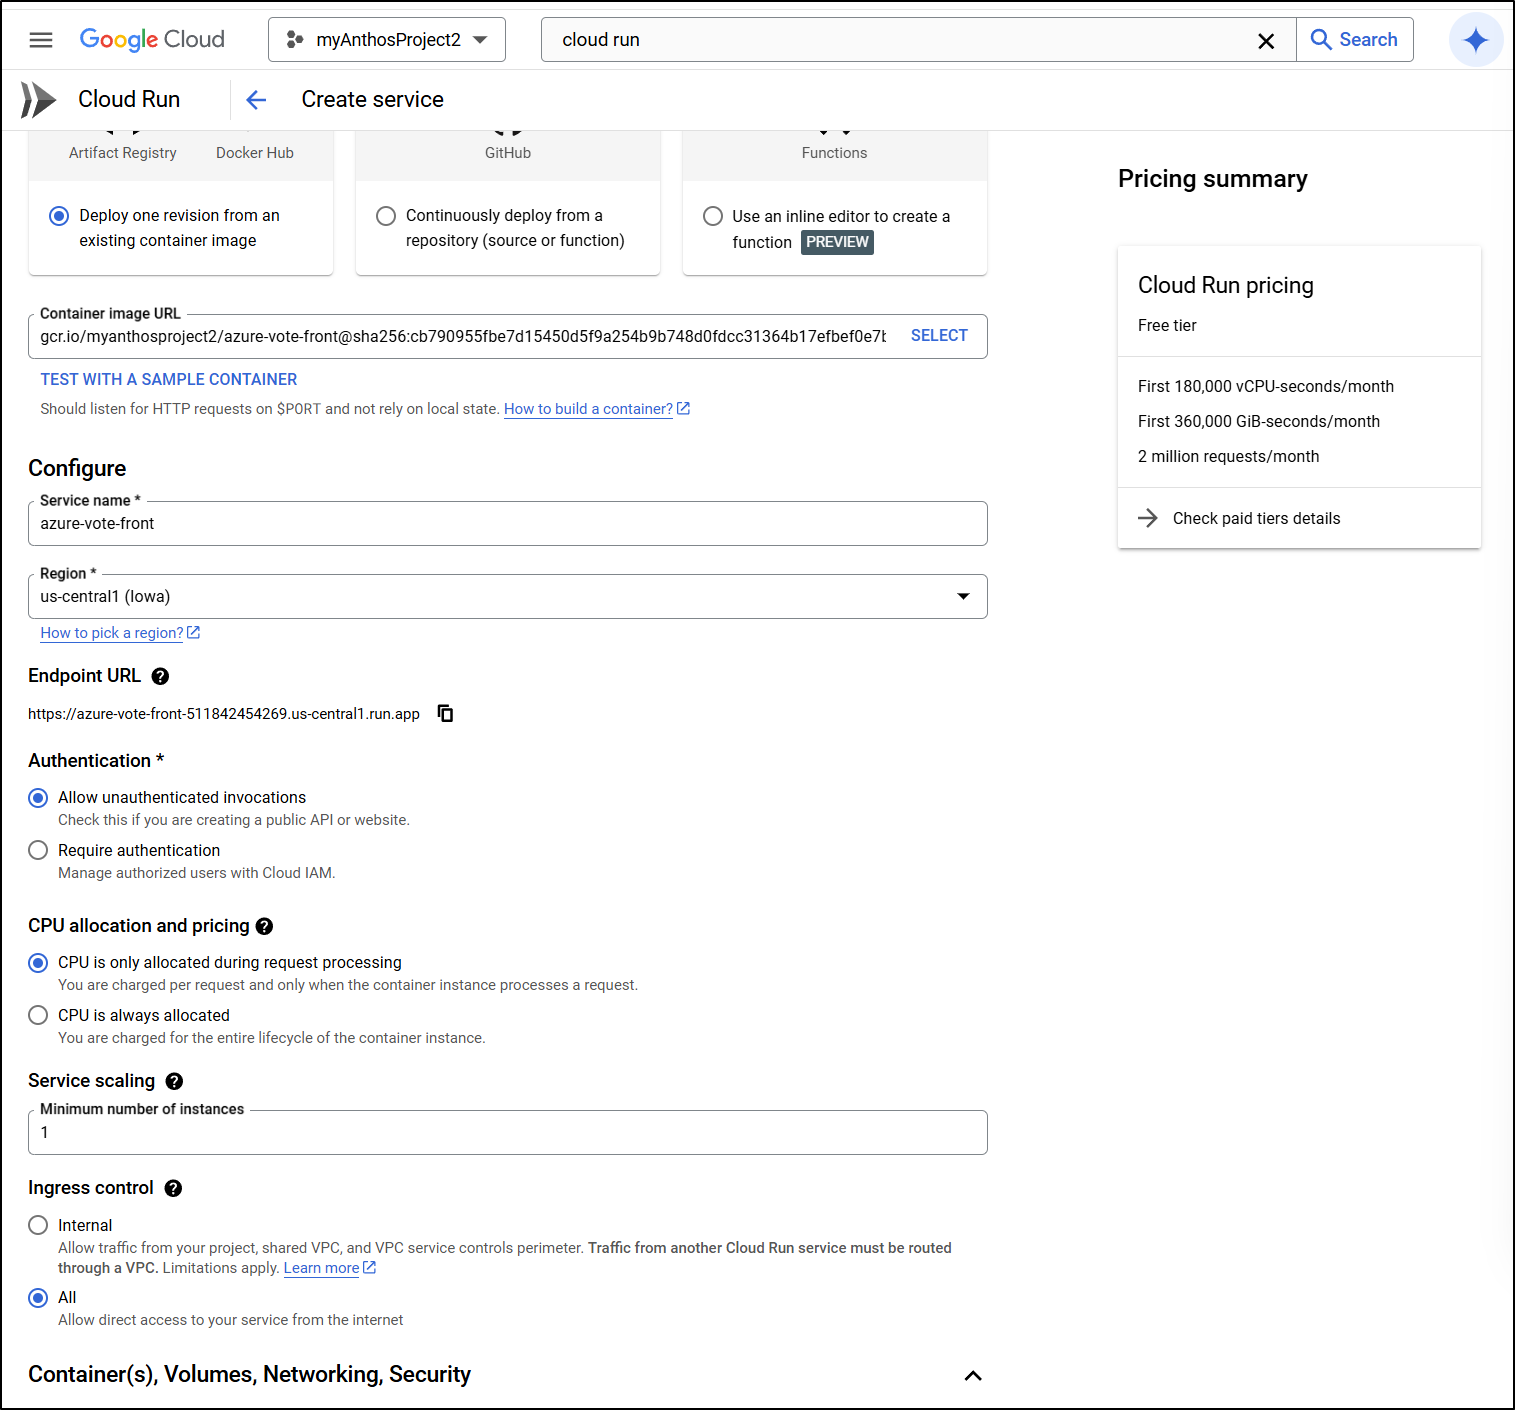Go back using the left arrow
The height and width of the screenshot is (1410, 1515).
coord(256,100)
